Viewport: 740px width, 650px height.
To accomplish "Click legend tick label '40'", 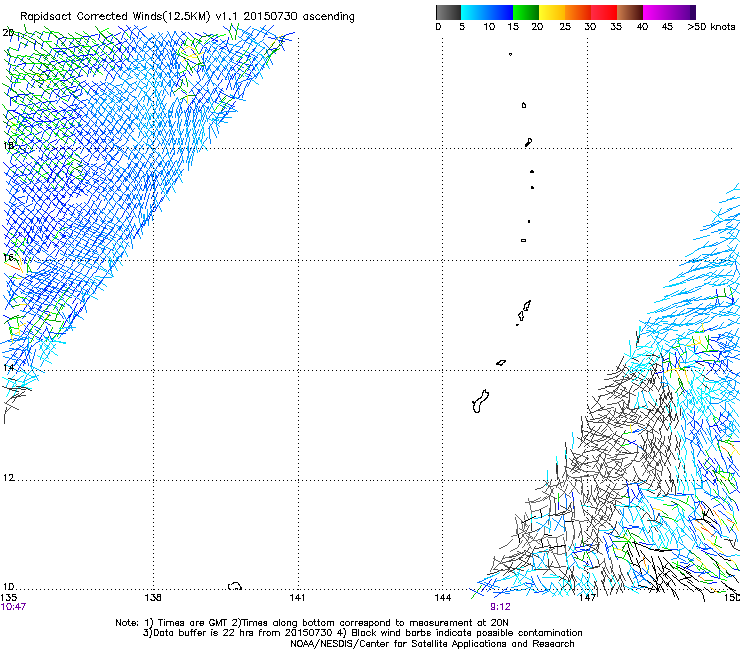I will [642, 27].
